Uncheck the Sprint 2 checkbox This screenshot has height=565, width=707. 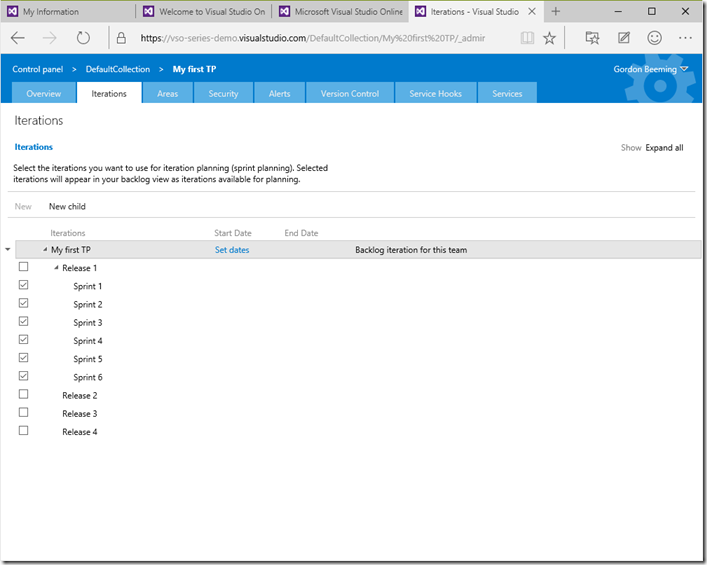(23, 303)
